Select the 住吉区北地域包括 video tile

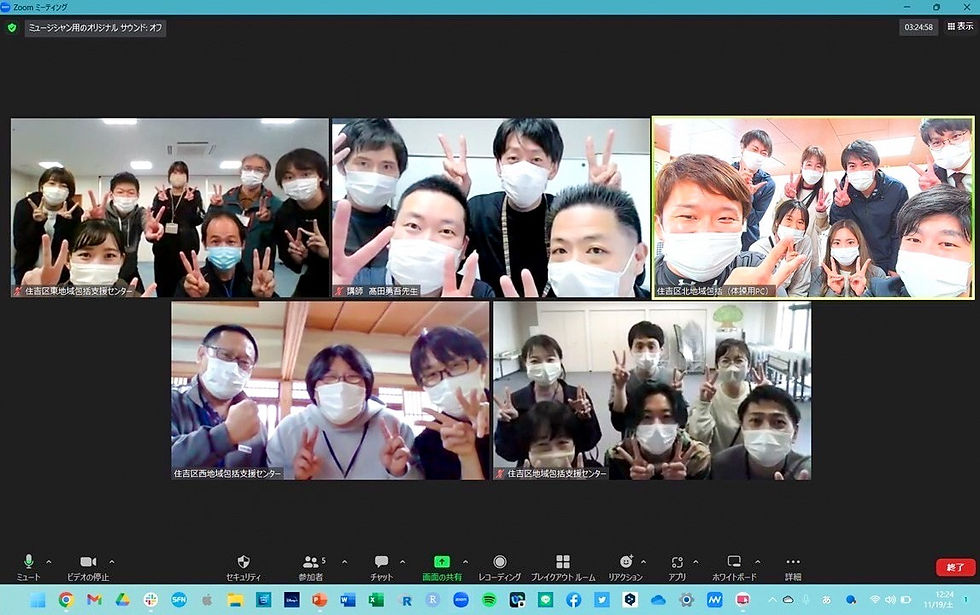coord(812,208)
